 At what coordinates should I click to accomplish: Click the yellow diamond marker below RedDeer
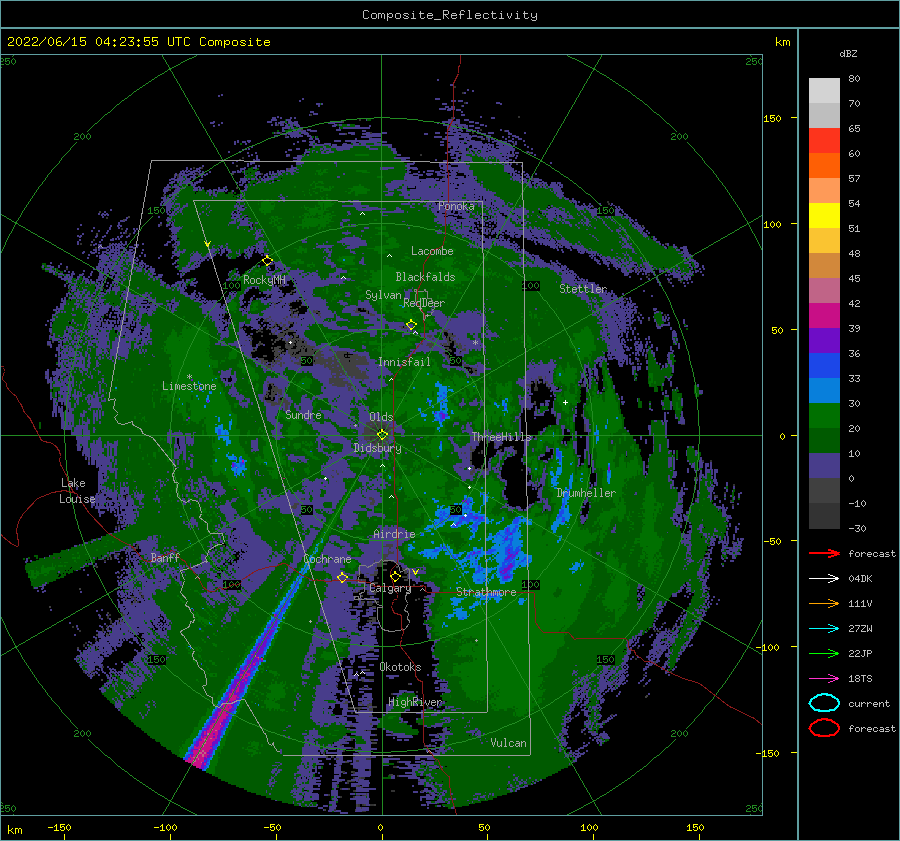pos(411,325)
